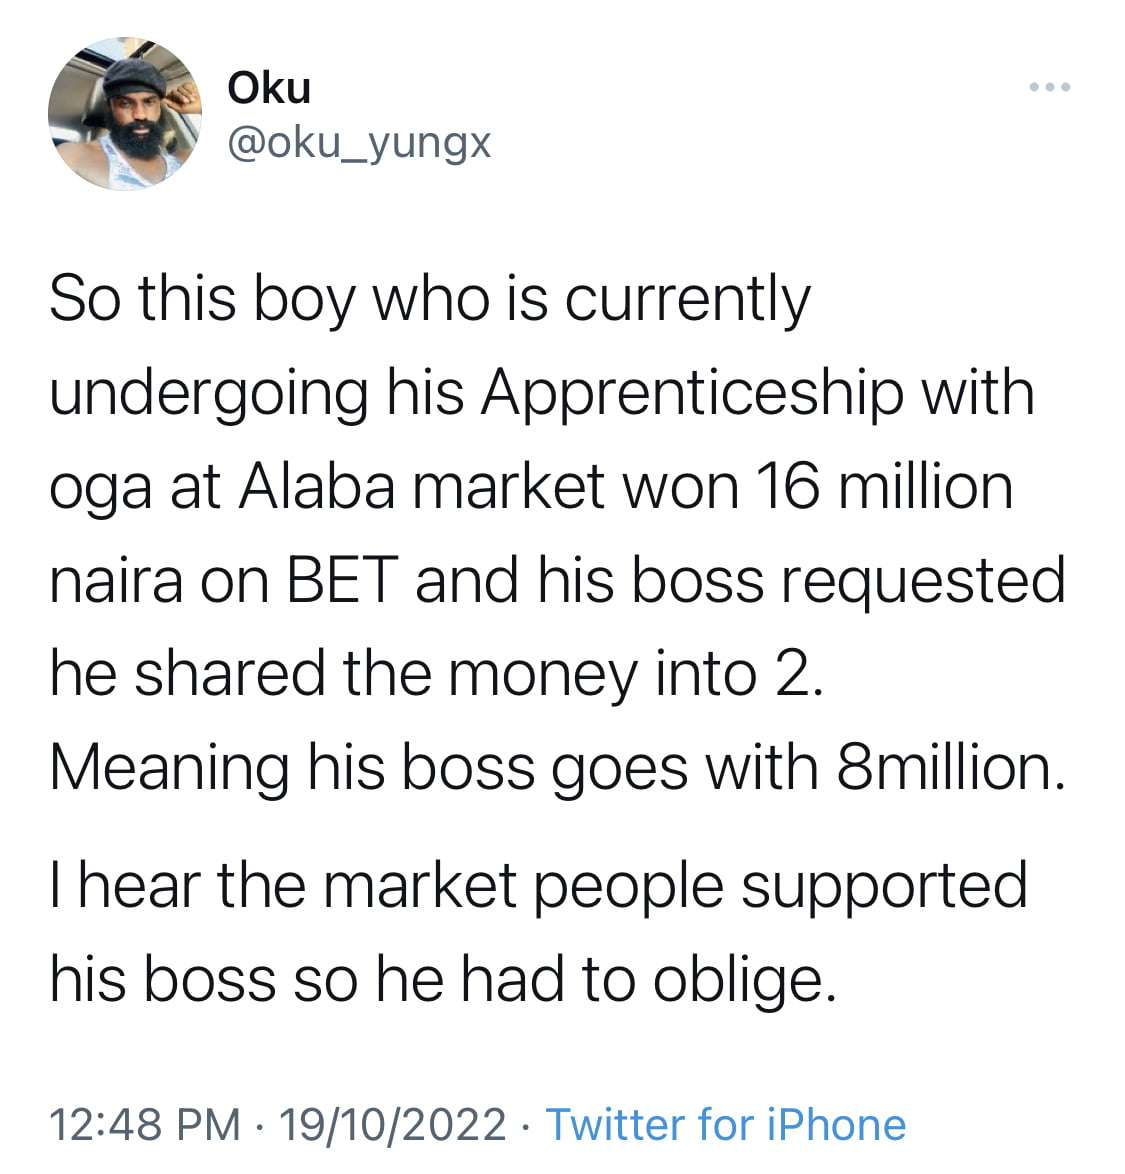1125x1174 pixels.
Task: Click the capitalized word BET
Action: point(342,580)
